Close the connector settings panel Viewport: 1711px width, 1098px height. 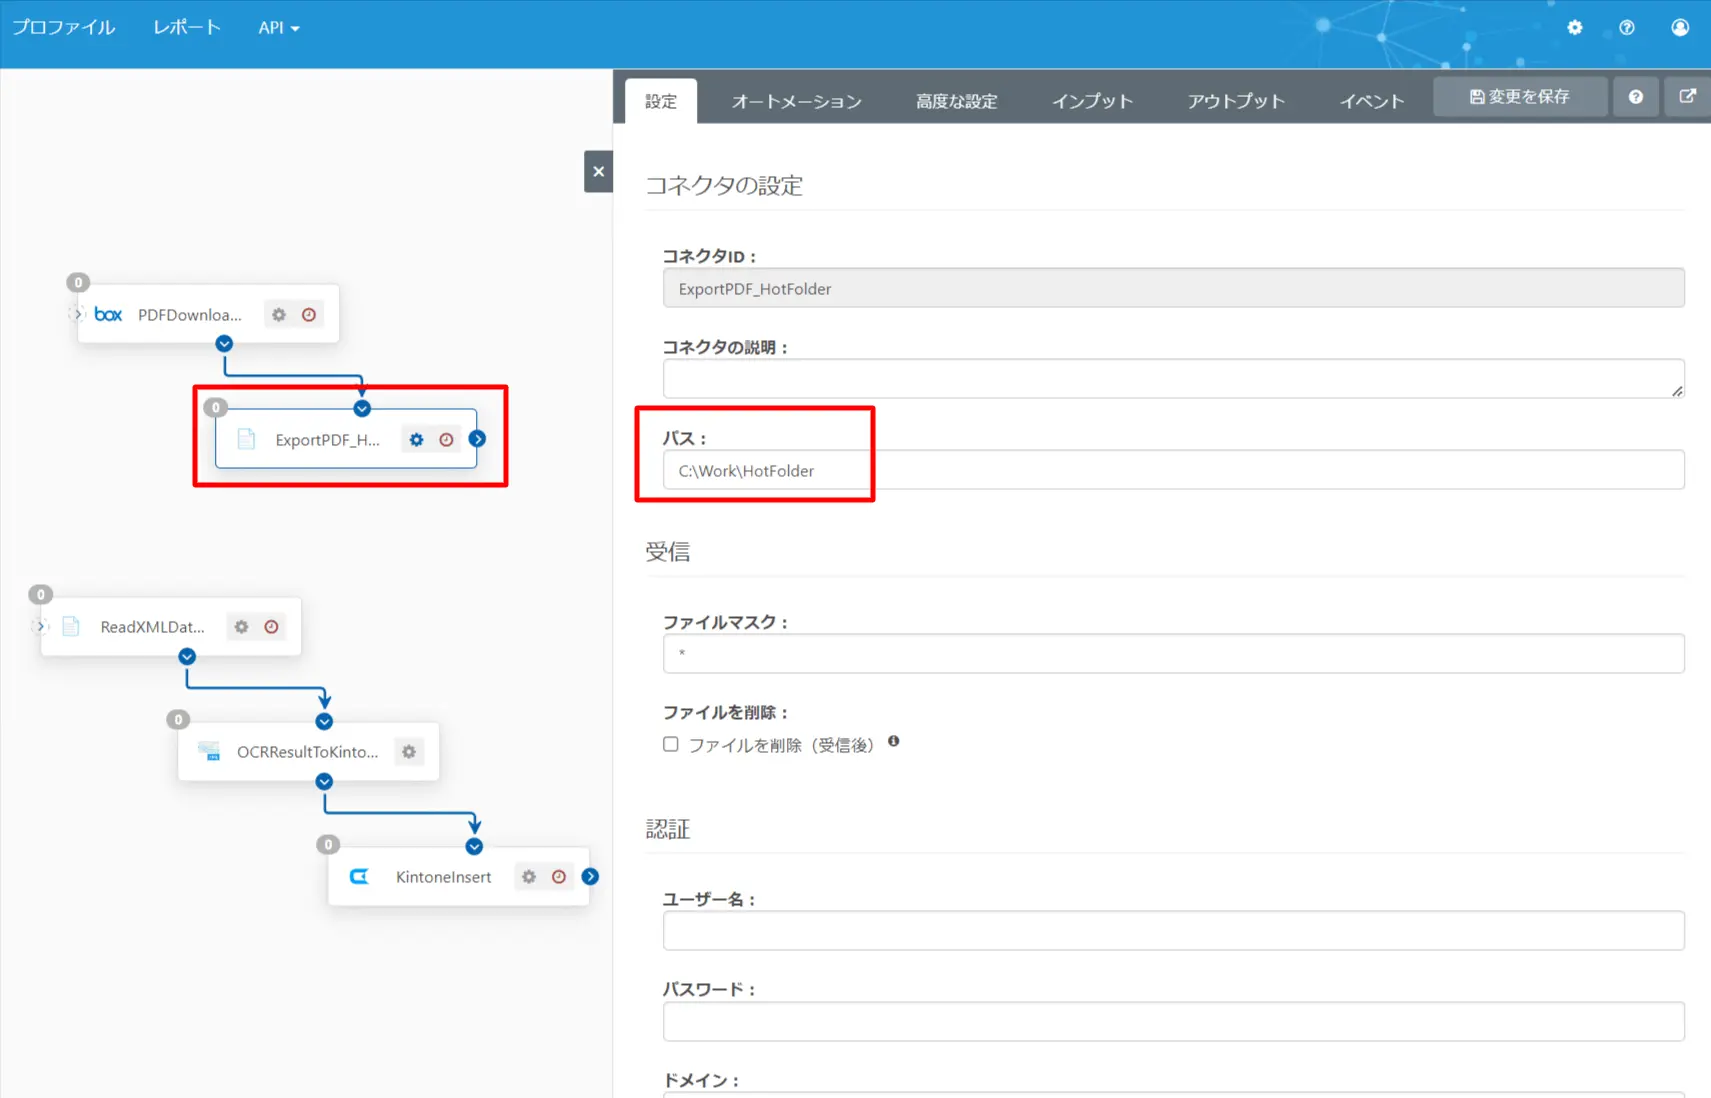point(598,172)
